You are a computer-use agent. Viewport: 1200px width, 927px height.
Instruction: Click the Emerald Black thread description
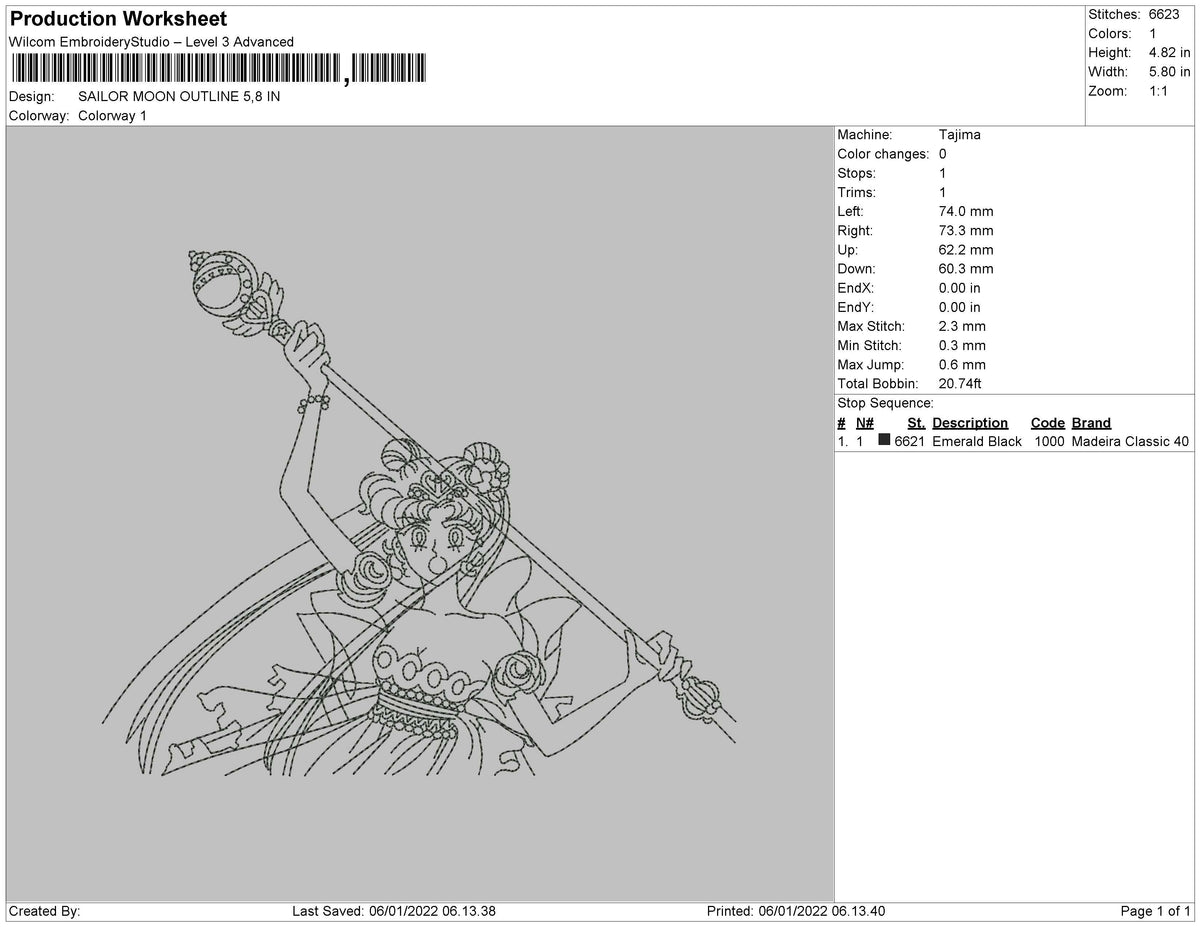[x=977, y=442]
